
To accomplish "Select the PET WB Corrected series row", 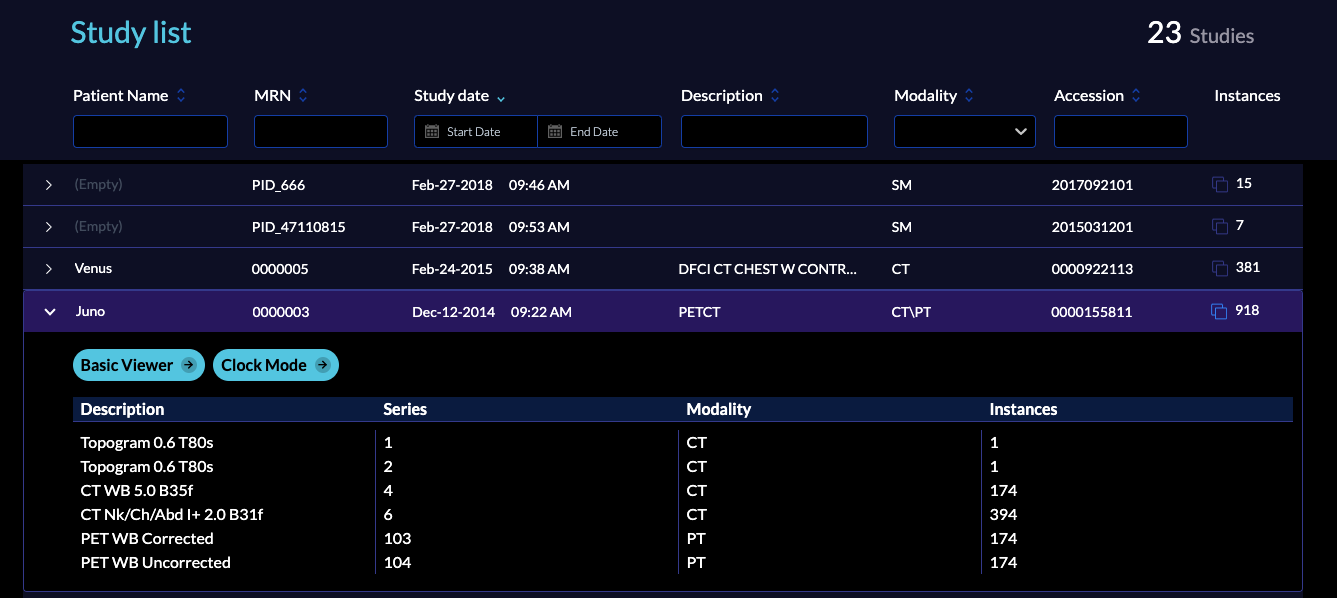I will click(x=146, y=538).
